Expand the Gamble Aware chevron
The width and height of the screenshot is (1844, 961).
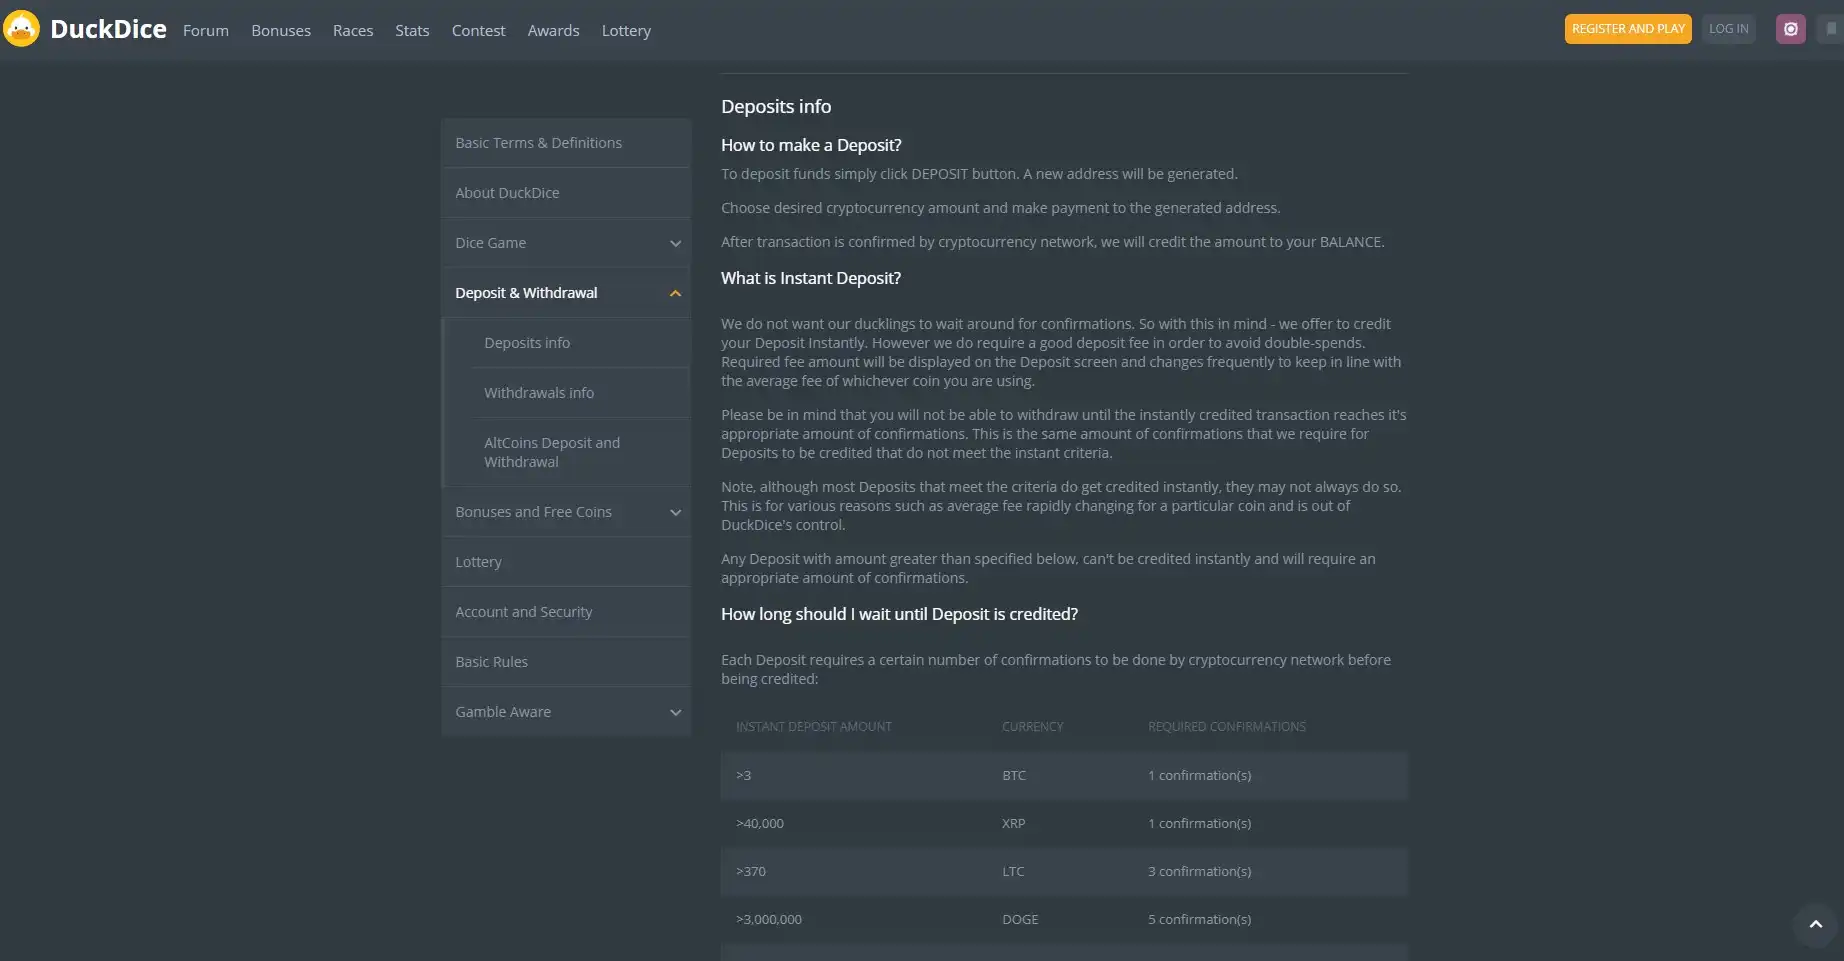coord(675,712)
